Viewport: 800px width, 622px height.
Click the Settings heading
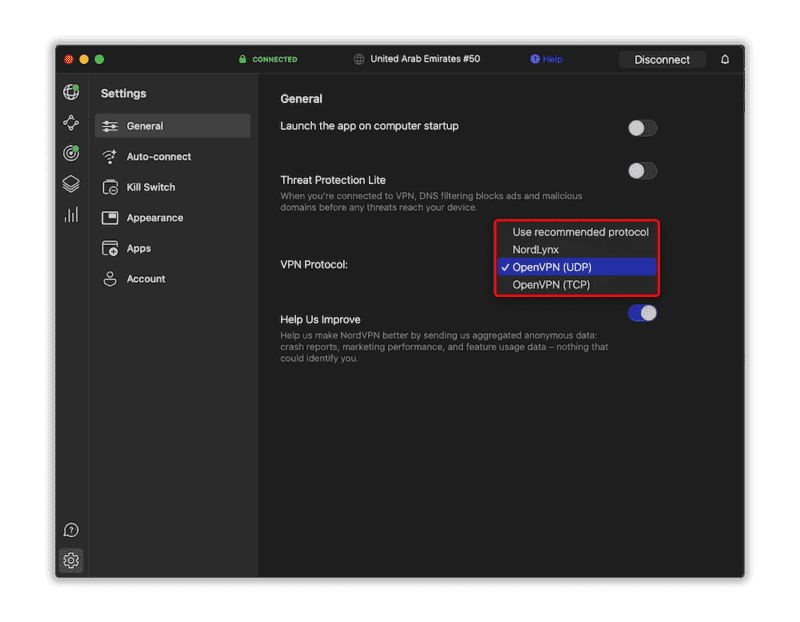(x=123, y=93)
